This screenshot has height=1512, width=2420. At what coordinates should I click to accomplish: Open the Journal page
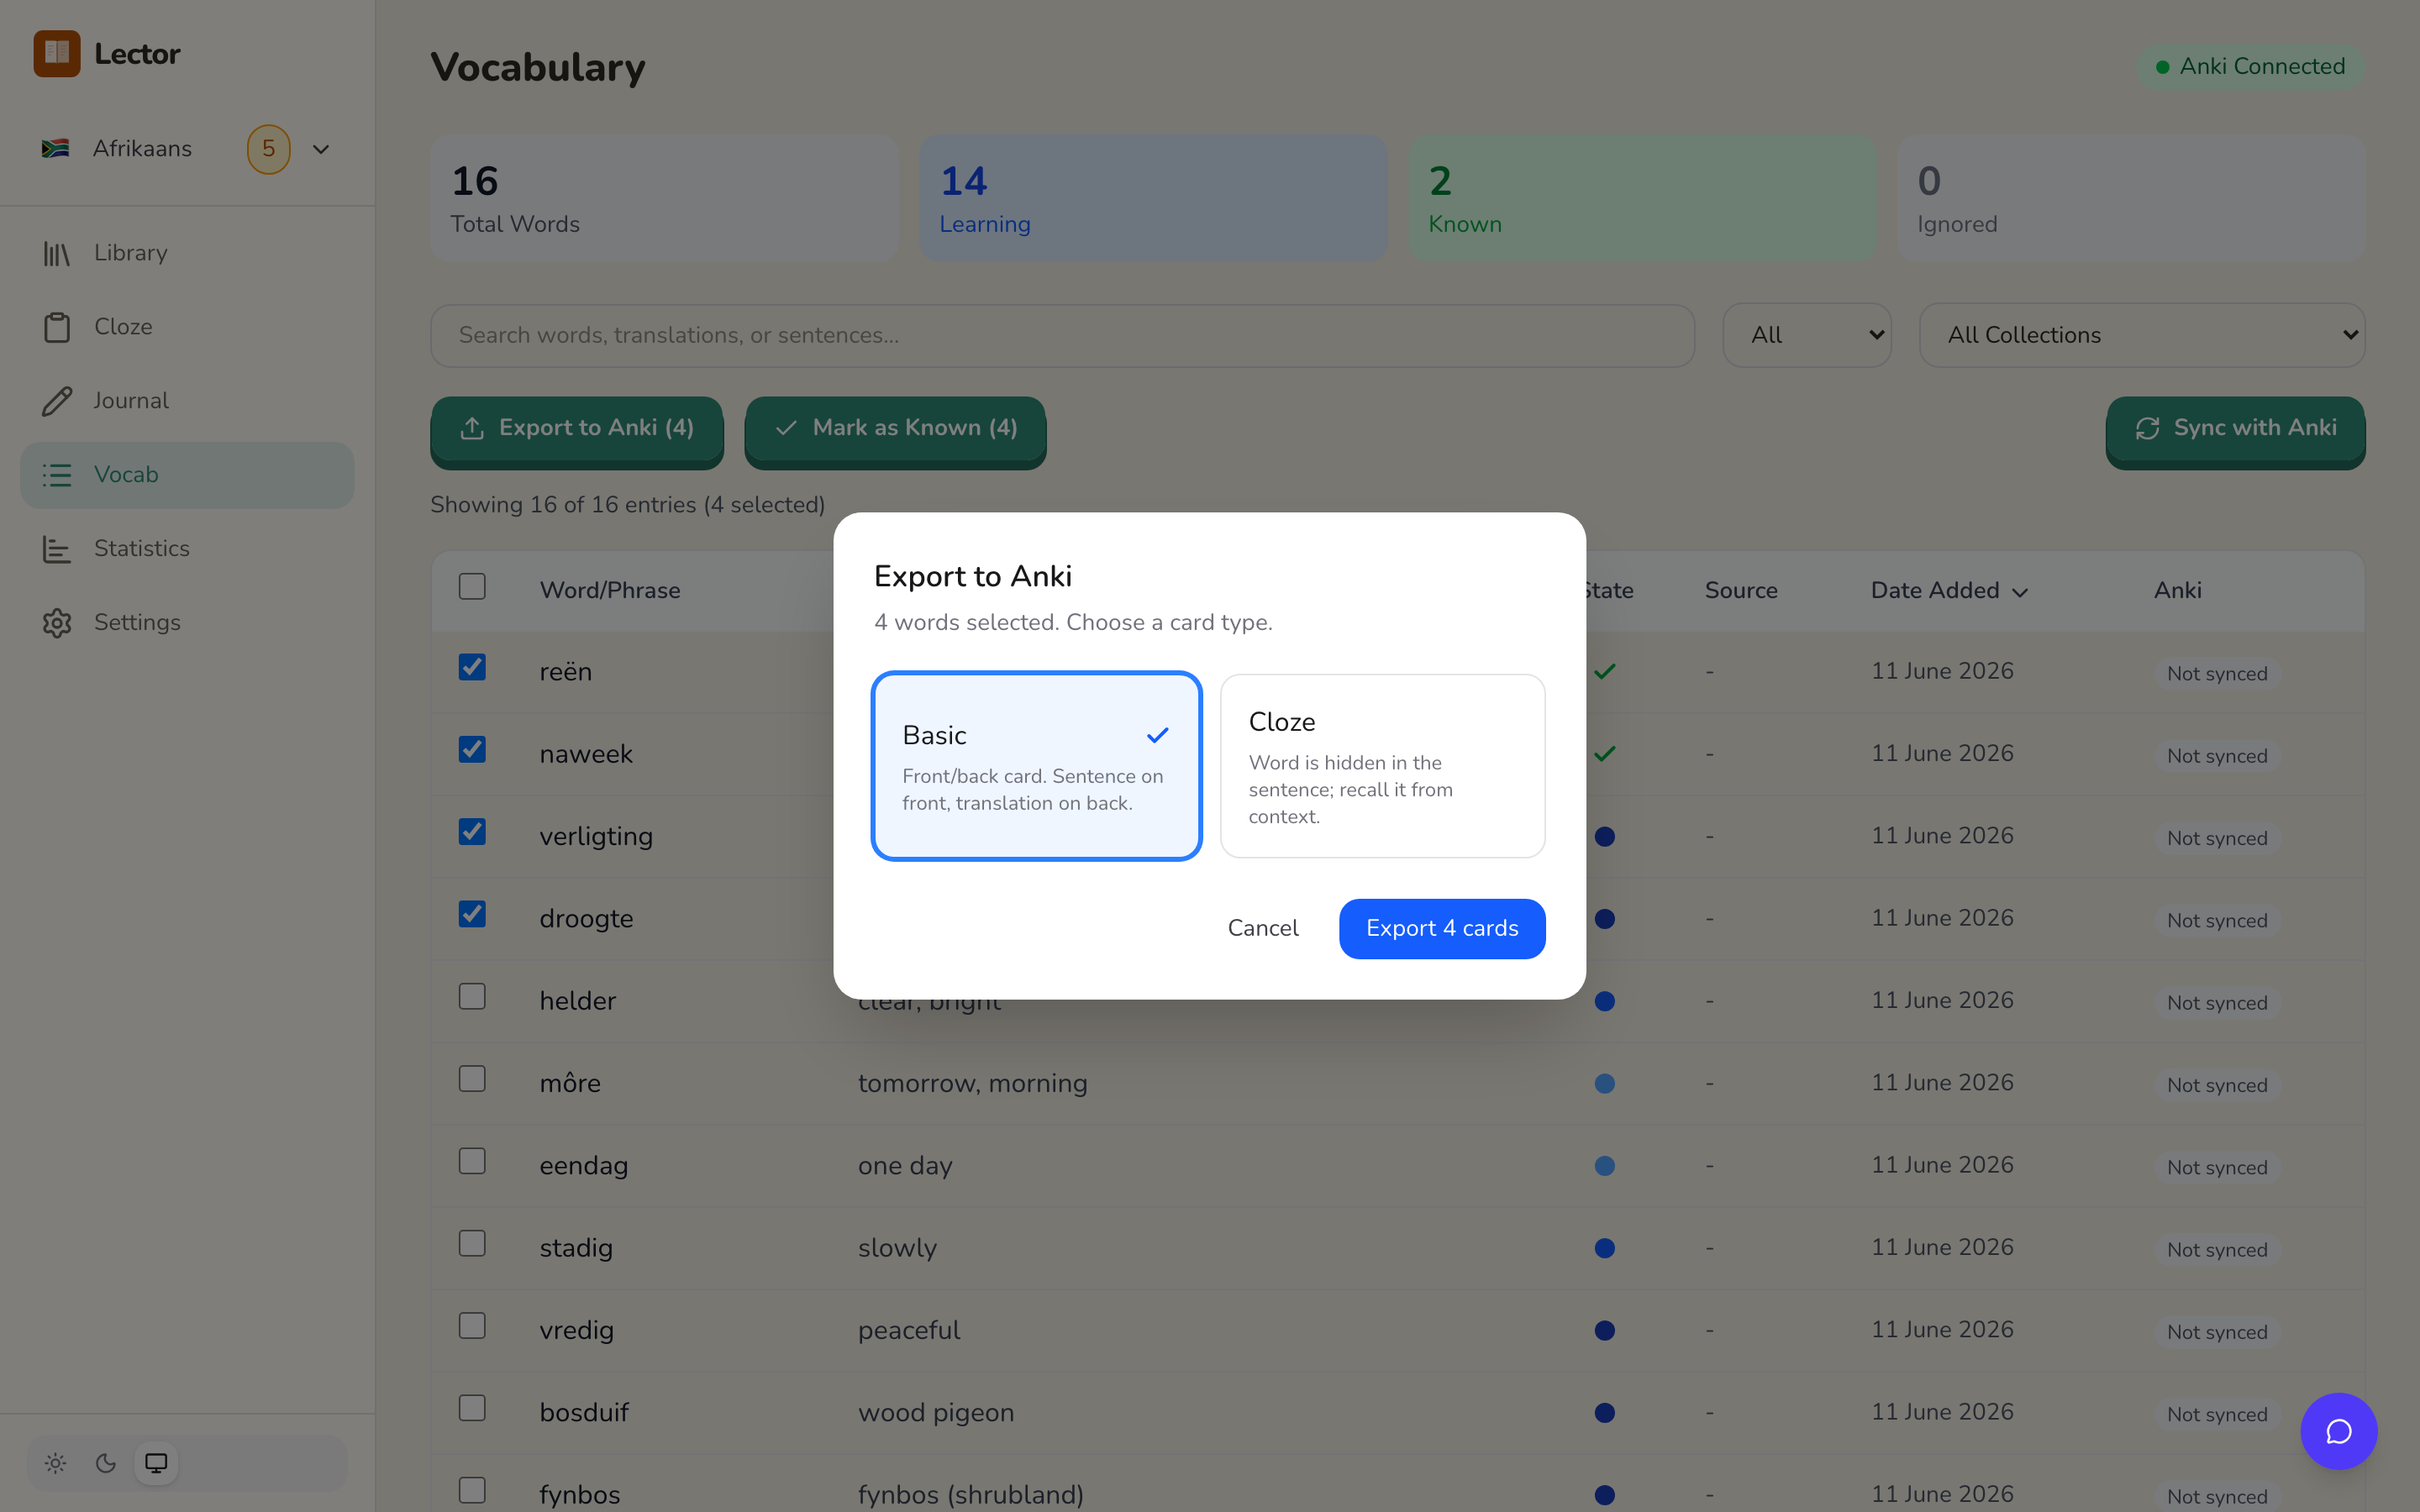[x=187, y=401]
